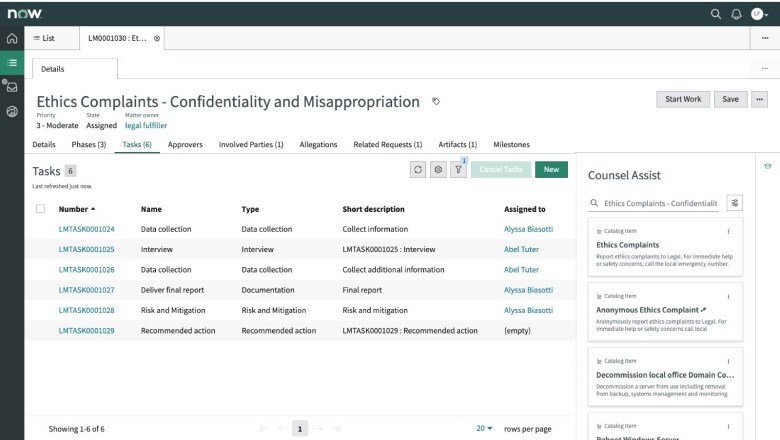The image size is (780, 440).
Task: Open the Involved Parties (1) tab
Action: pyautogui.click(x=251, y=144)
